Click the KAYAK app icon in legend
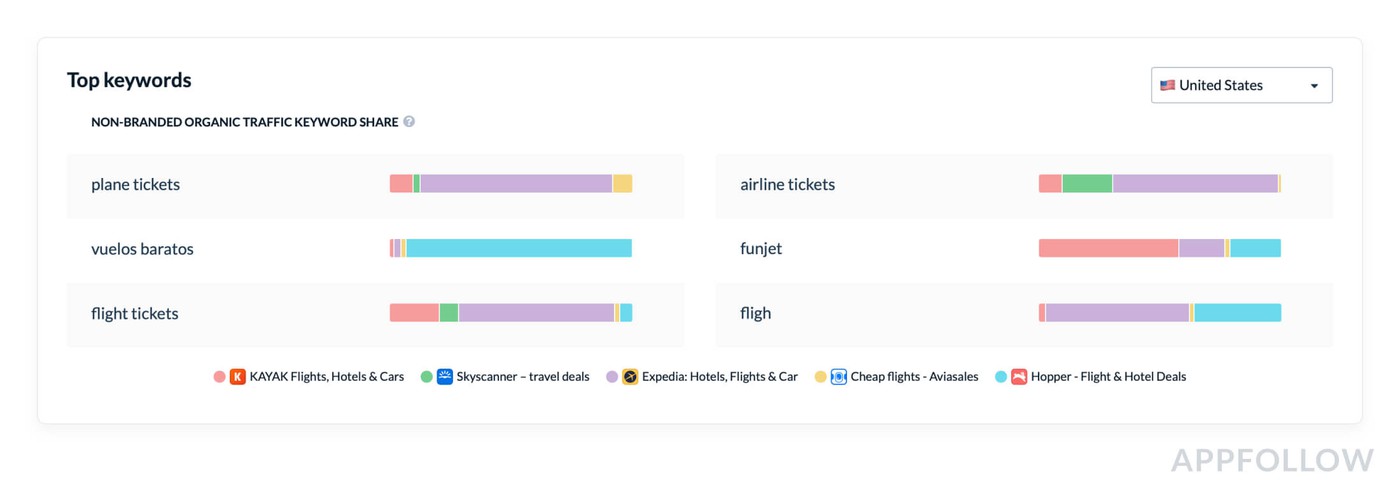1400x497 pixels. click(238, 377)
